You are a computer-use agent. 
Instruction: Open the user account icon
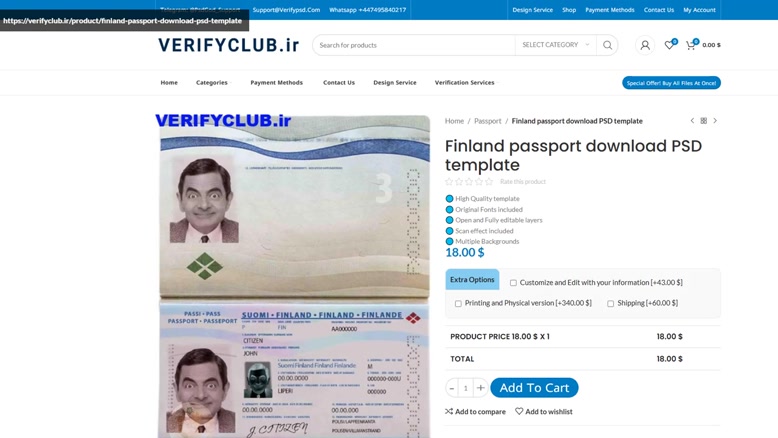(x=645, y=45)
